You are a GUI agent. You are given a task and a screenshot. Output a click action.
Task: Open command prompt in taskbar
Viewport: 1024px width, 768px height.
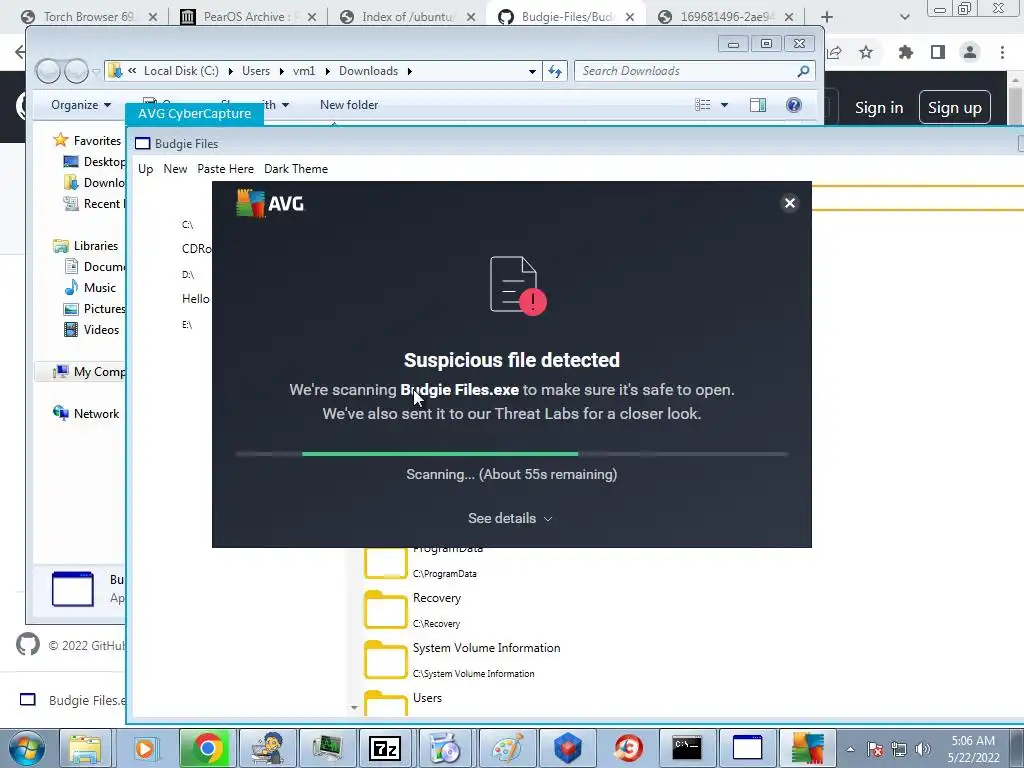tap(687, 748)
